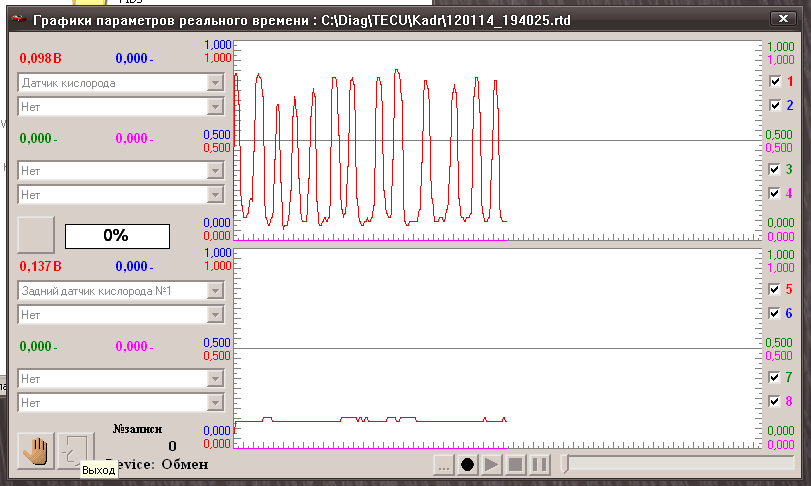Click the record (black circle) button

pos(467,464)
